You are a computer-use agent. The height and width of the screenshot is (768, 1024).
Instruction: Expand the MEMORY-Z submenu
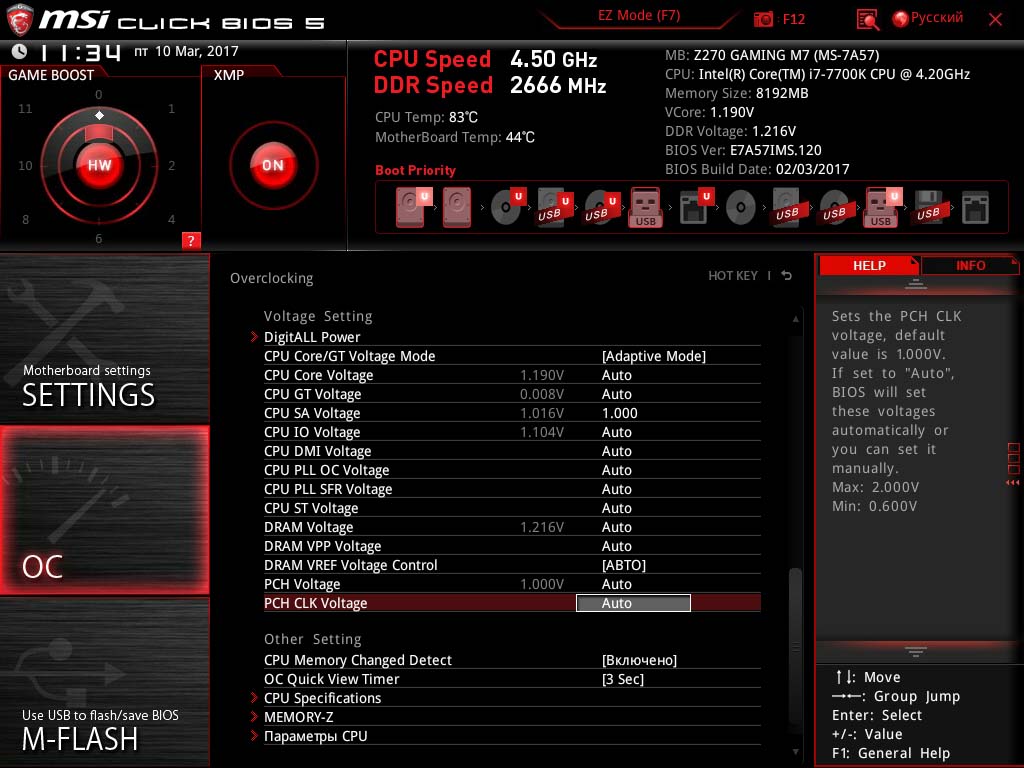coord(298,717)
